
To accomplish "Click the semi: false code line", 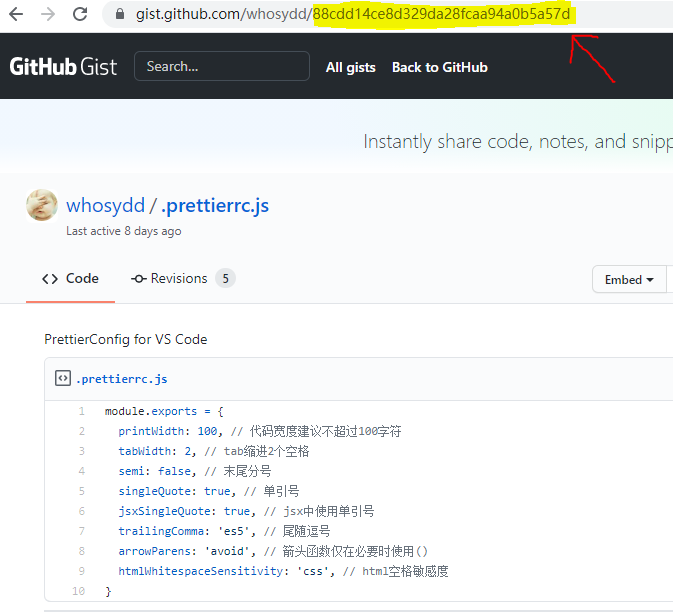I will coord(195,471).
